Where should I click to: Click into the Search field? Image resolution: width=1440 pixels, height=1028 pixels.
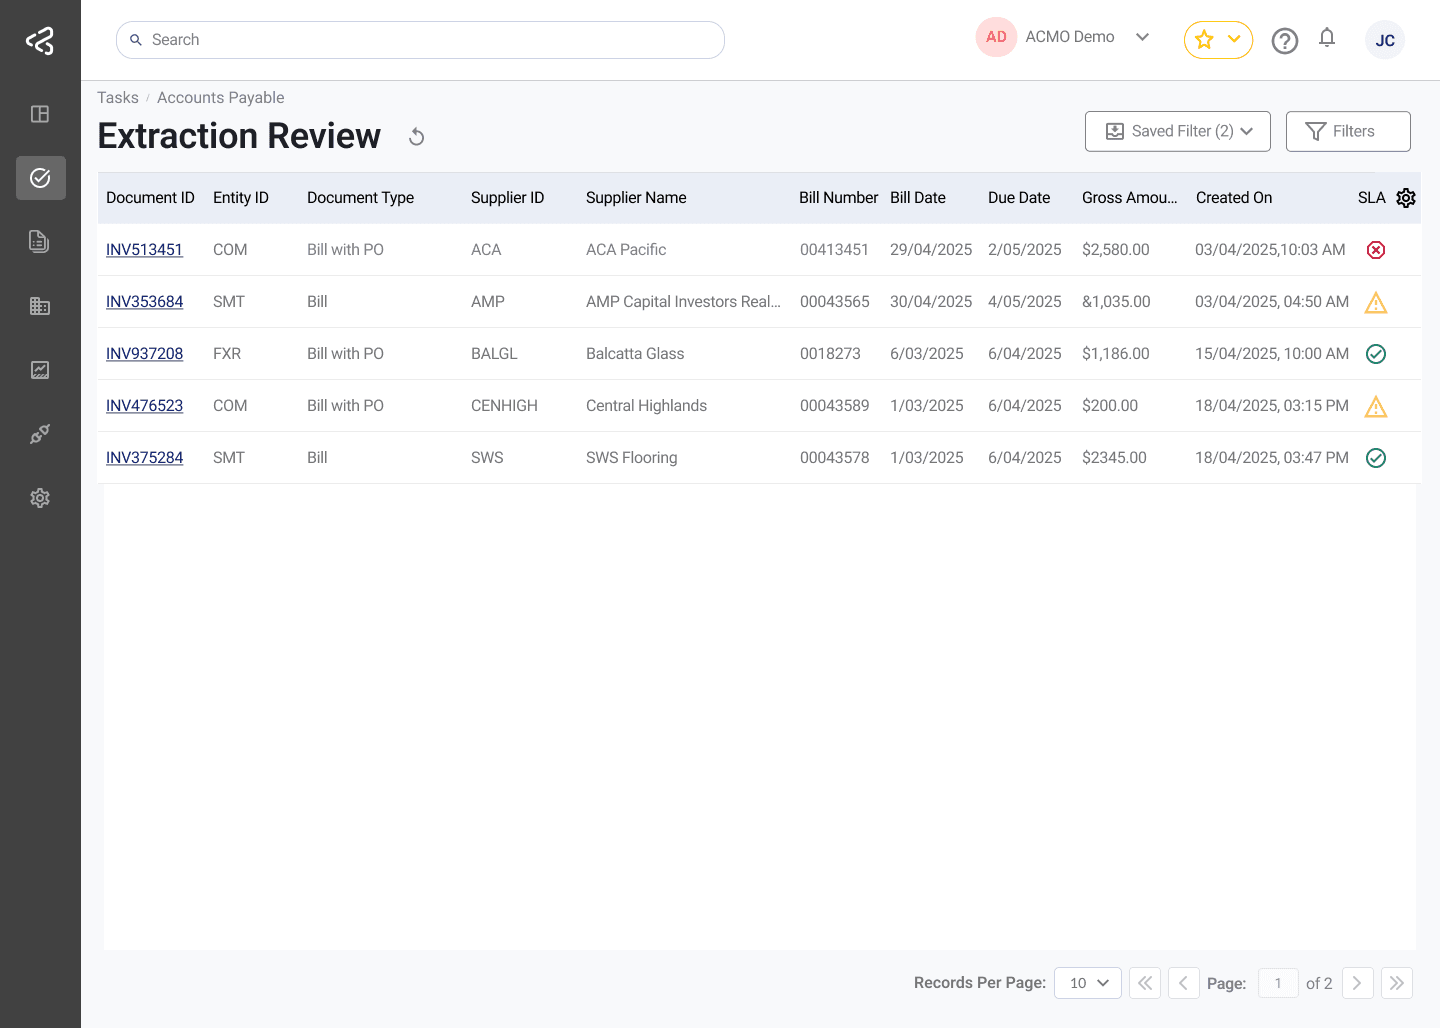click(x=420, y=39)
